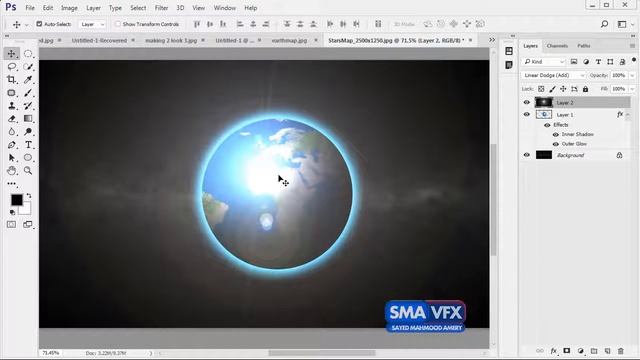Image resolution: width=640 pixels, height=360 pixels.
Task: Set the foreground color swatch
Action: (x=16, y=200)
